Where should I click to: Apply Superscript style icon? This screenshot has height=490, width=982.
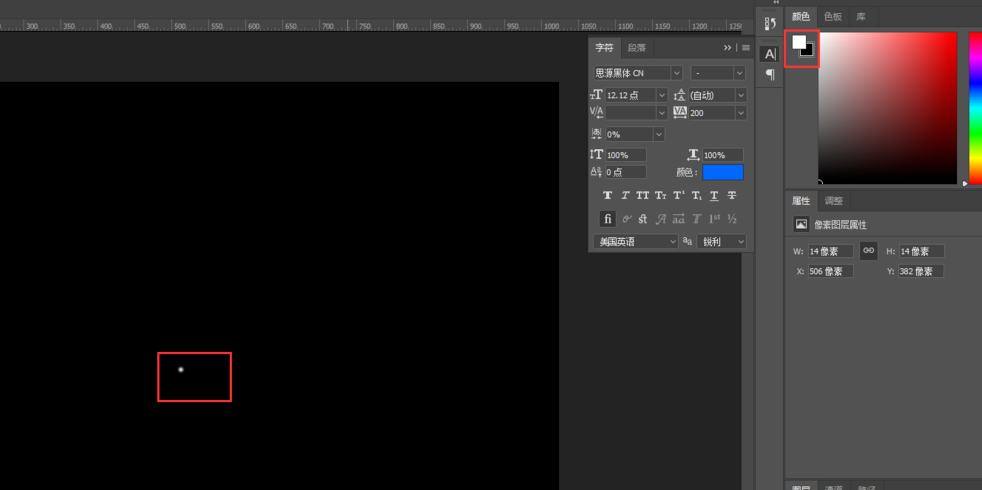click(679, 196)
